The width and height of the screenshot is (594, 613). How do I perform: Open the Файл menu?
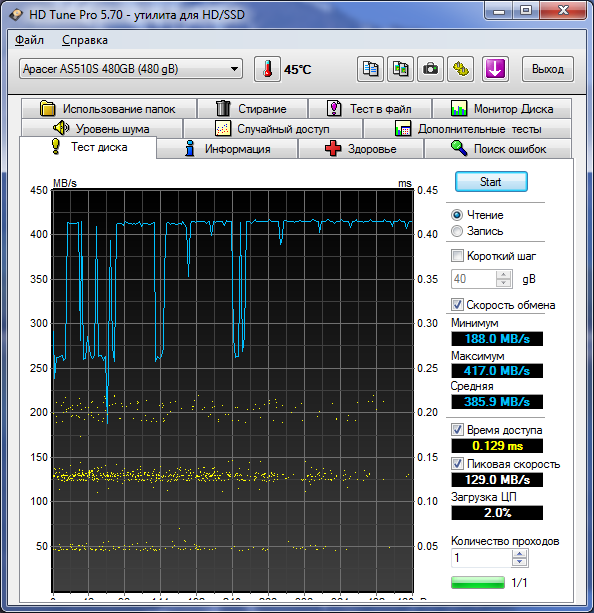[29, 40]
